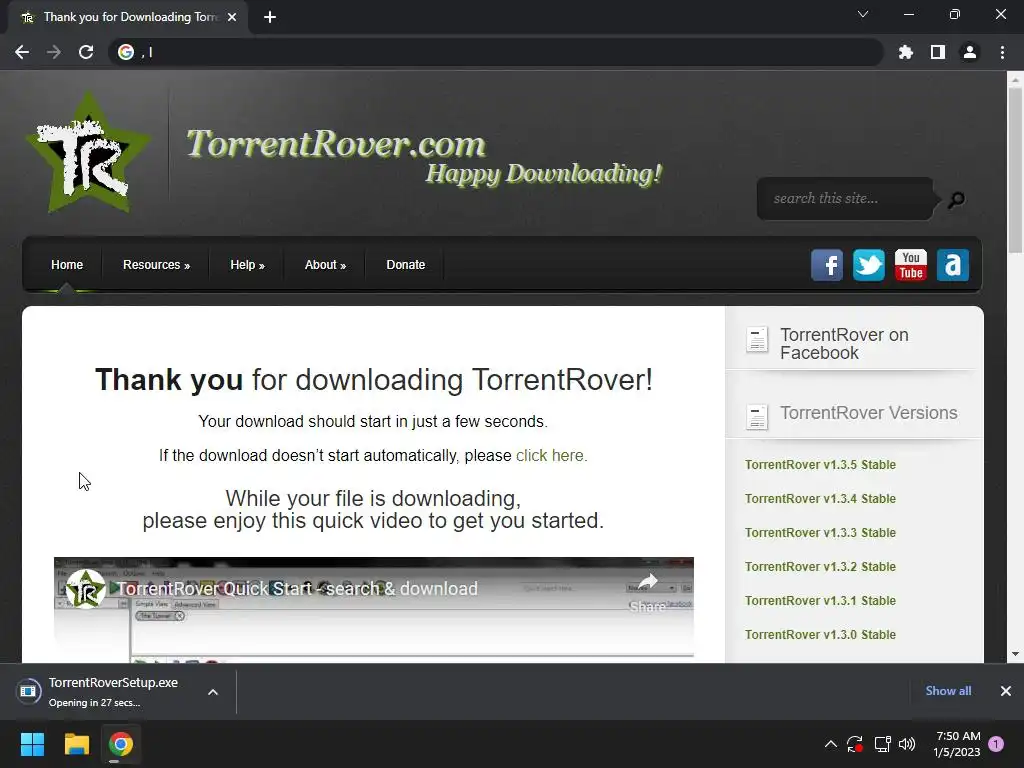Image resolution: width=1024 pixels, height=768 pixels.
Task: Open the About menu
Action: pyautogui.click(x=325, y=264)
